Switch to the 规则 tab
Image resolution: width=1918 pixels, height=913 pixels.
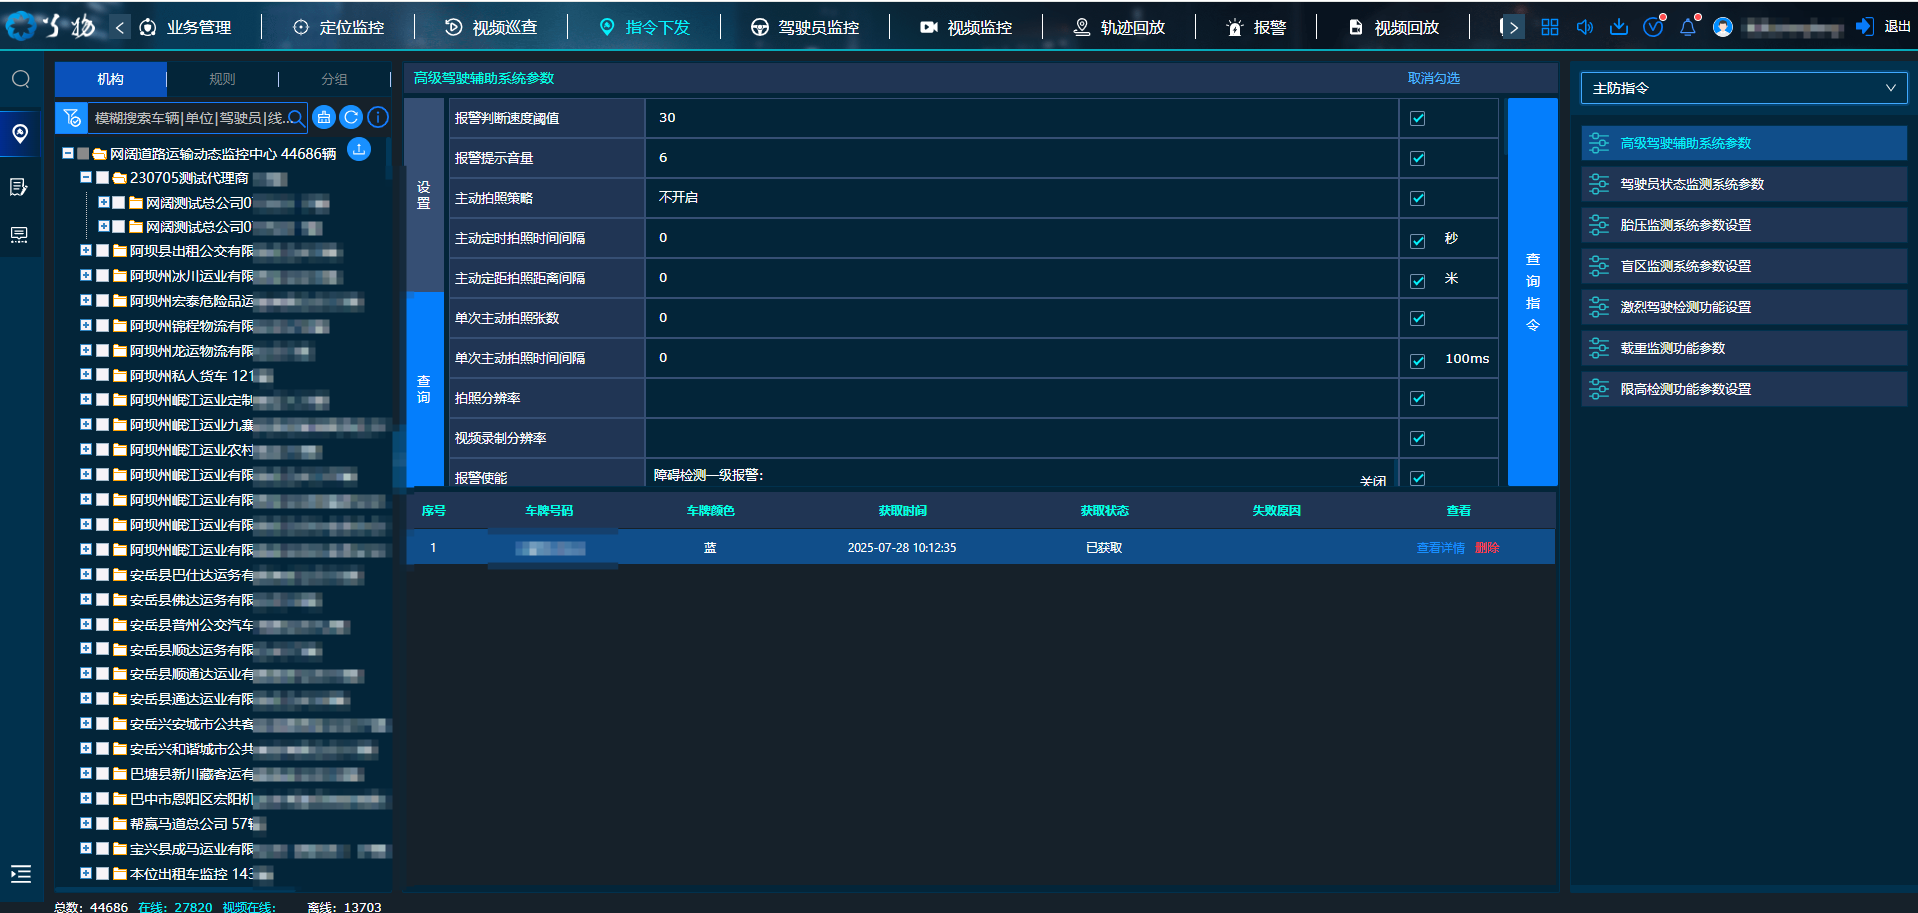222,79
